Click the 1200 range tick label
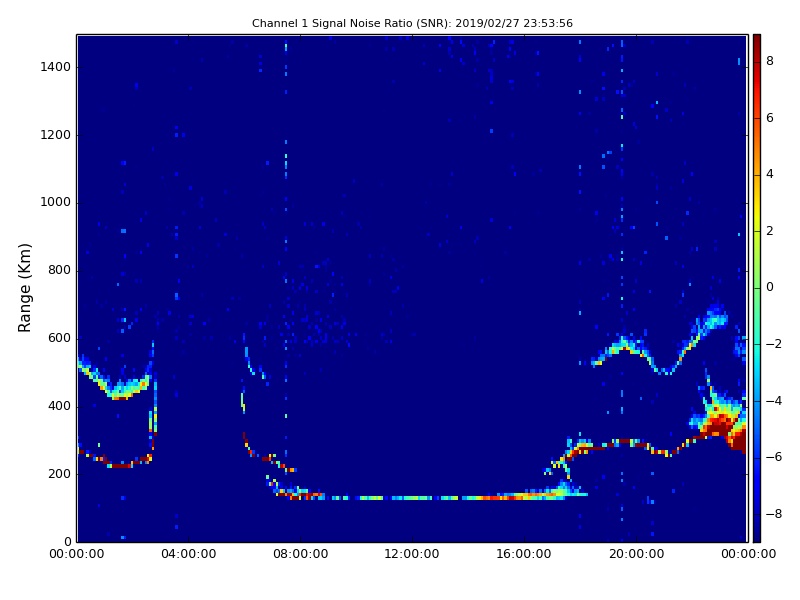Viewport: 800px width, 600px height. (56, 135)
